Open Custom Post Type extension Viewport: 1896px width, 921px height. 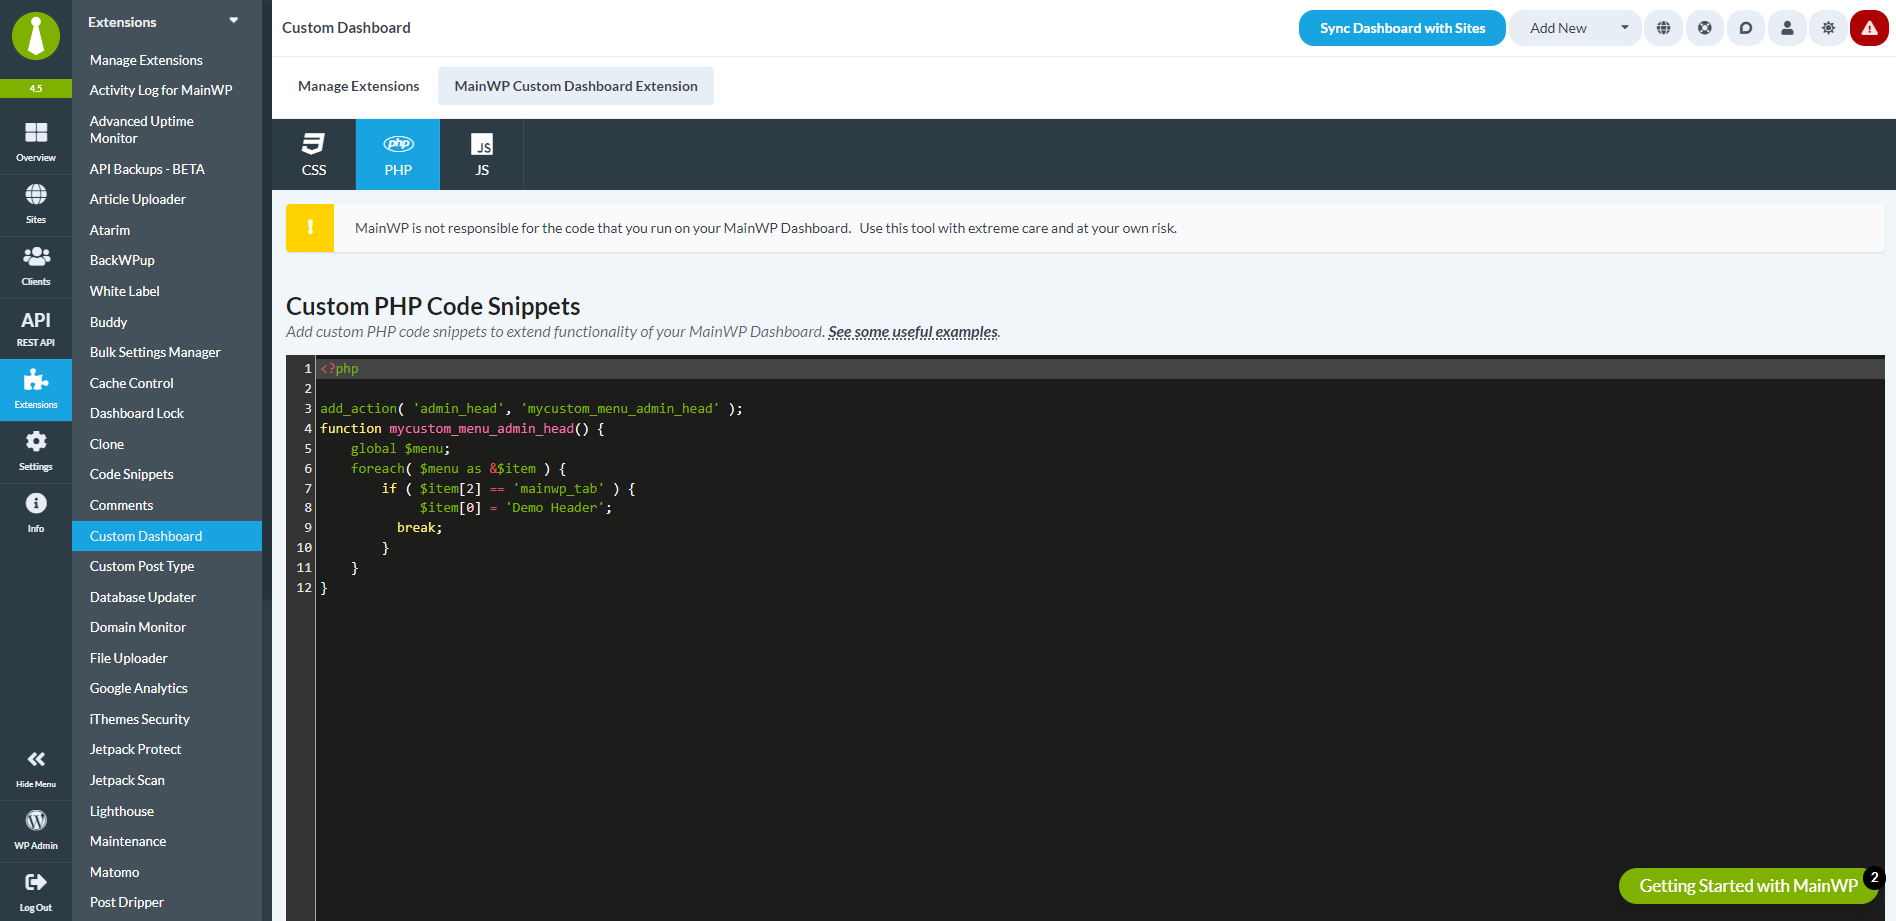(x=142, y=566)
